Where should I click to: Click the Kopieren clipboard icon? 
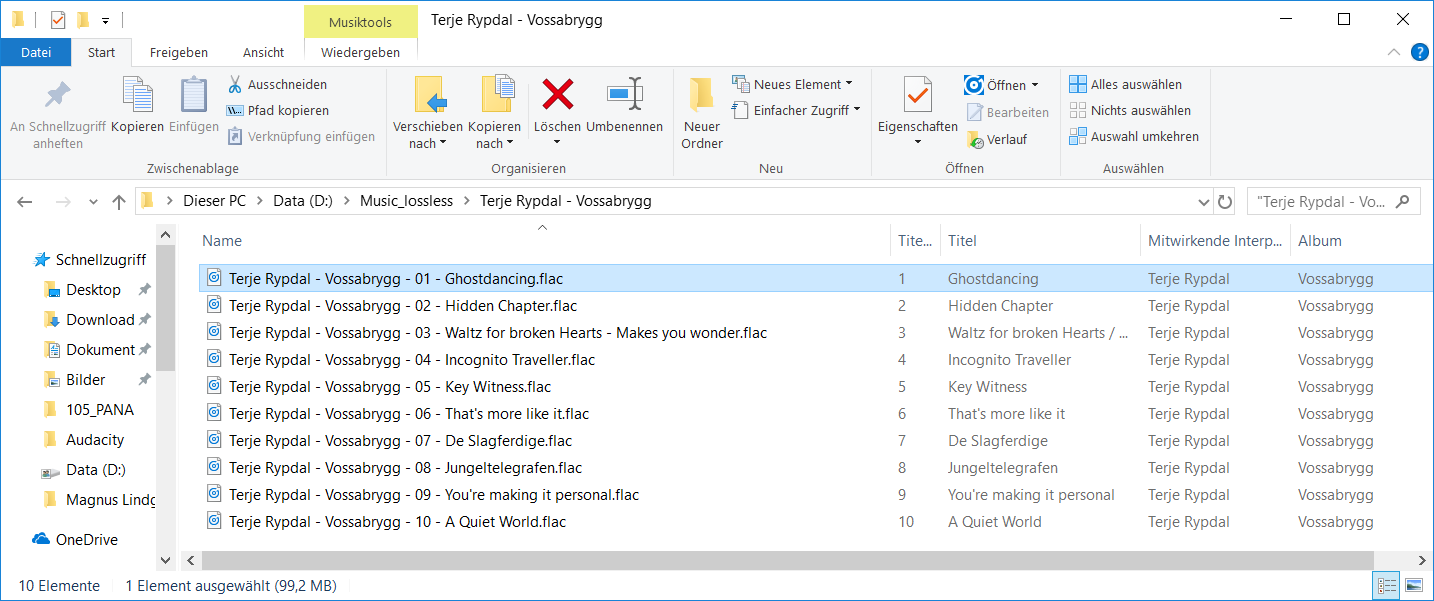pyautogui.click(x=137, y=95)
